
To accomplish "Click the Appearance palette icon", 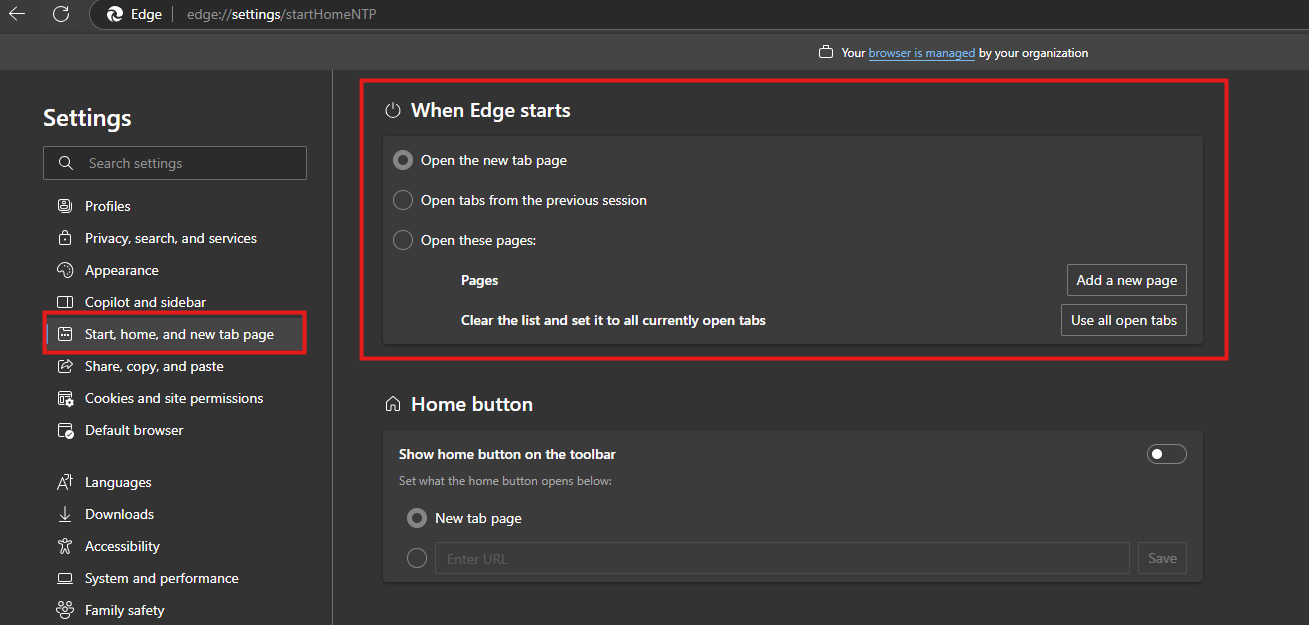I will point(65,270).
